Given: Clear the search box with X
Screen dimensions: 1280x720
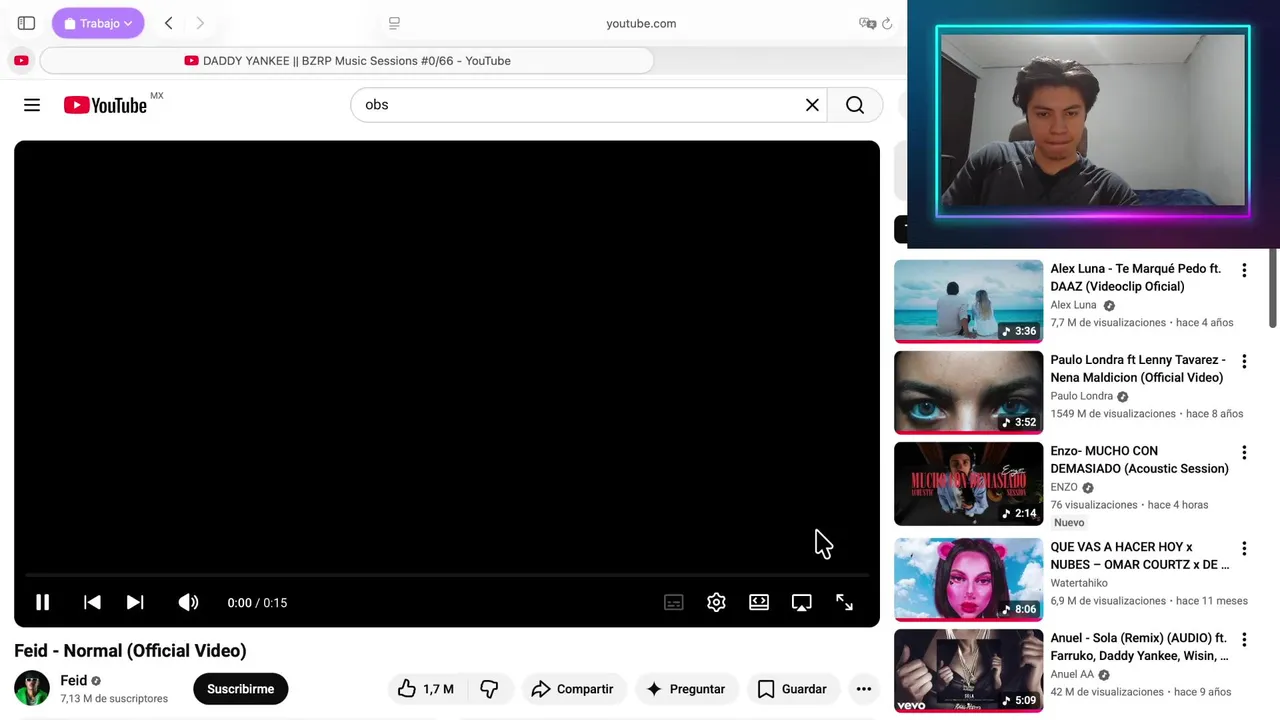Looking at the screenshot, I should coord(812,105).
